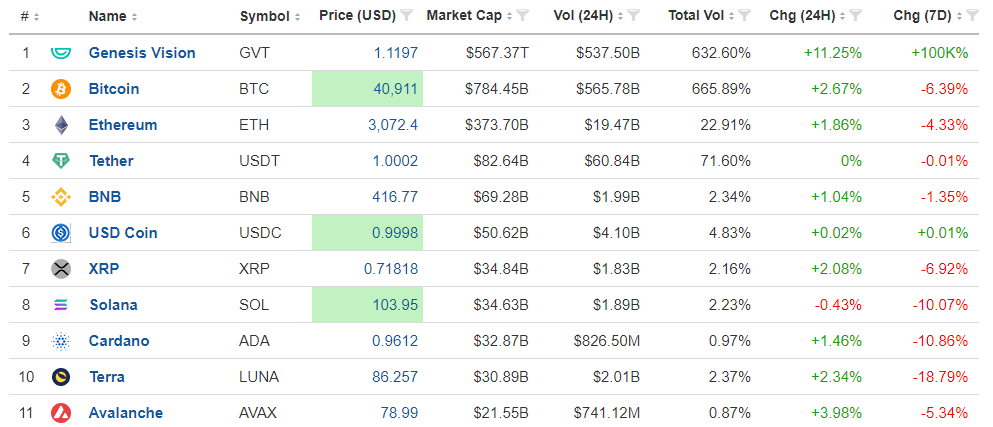Click the Genesis Vision coin logo
The image size is (993, 427).
pyautogui.click(x=61, y=53)
